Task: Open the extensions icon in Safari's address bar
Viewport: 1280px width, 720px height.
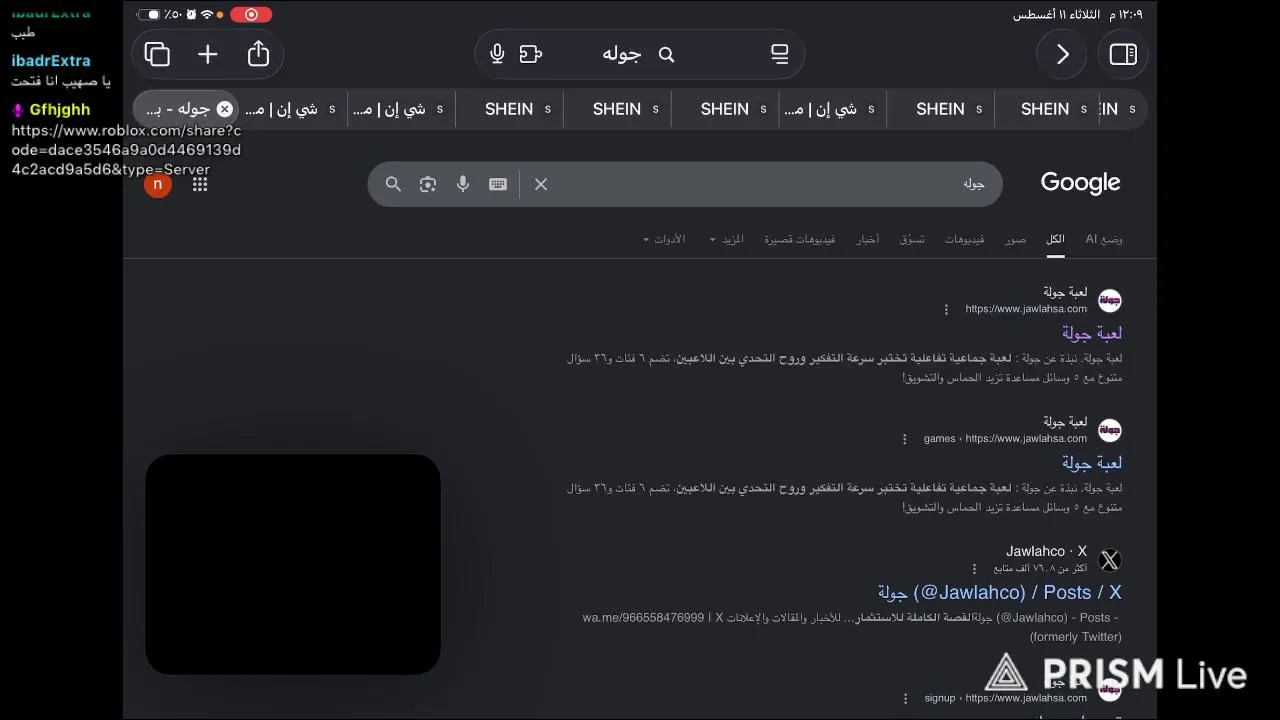Action: 531,54
